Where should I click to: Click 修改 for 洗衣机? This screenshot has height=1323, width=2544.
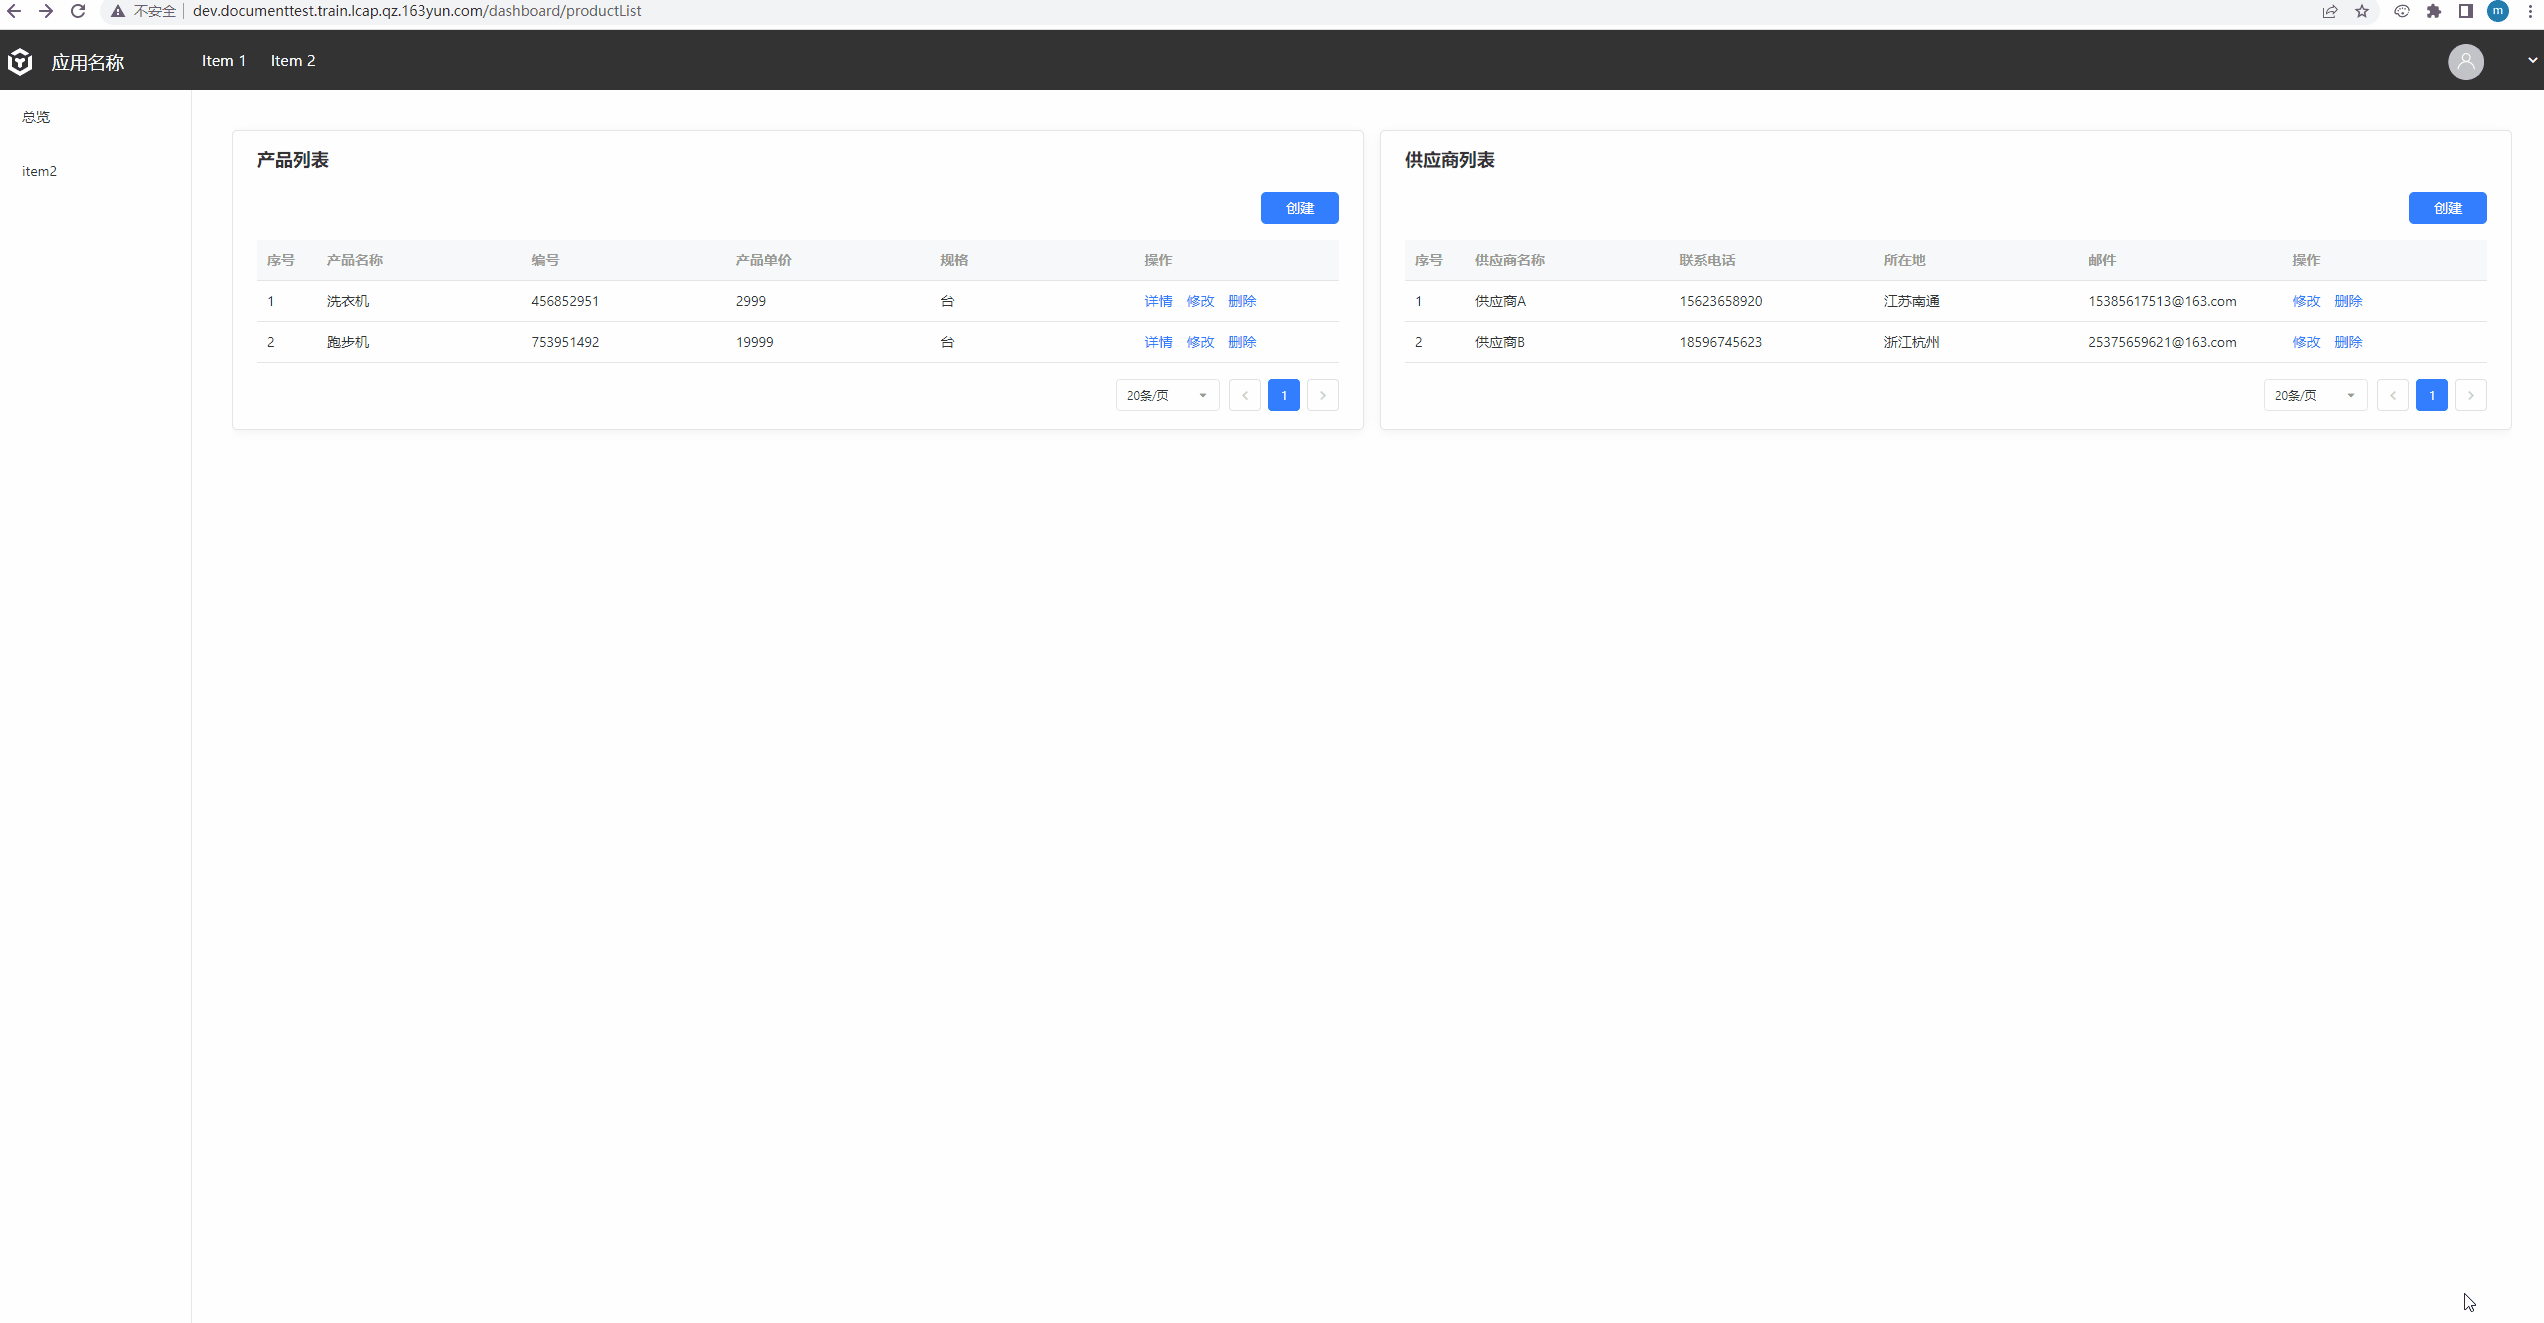pyautogui.click(x=1200, y=301)
